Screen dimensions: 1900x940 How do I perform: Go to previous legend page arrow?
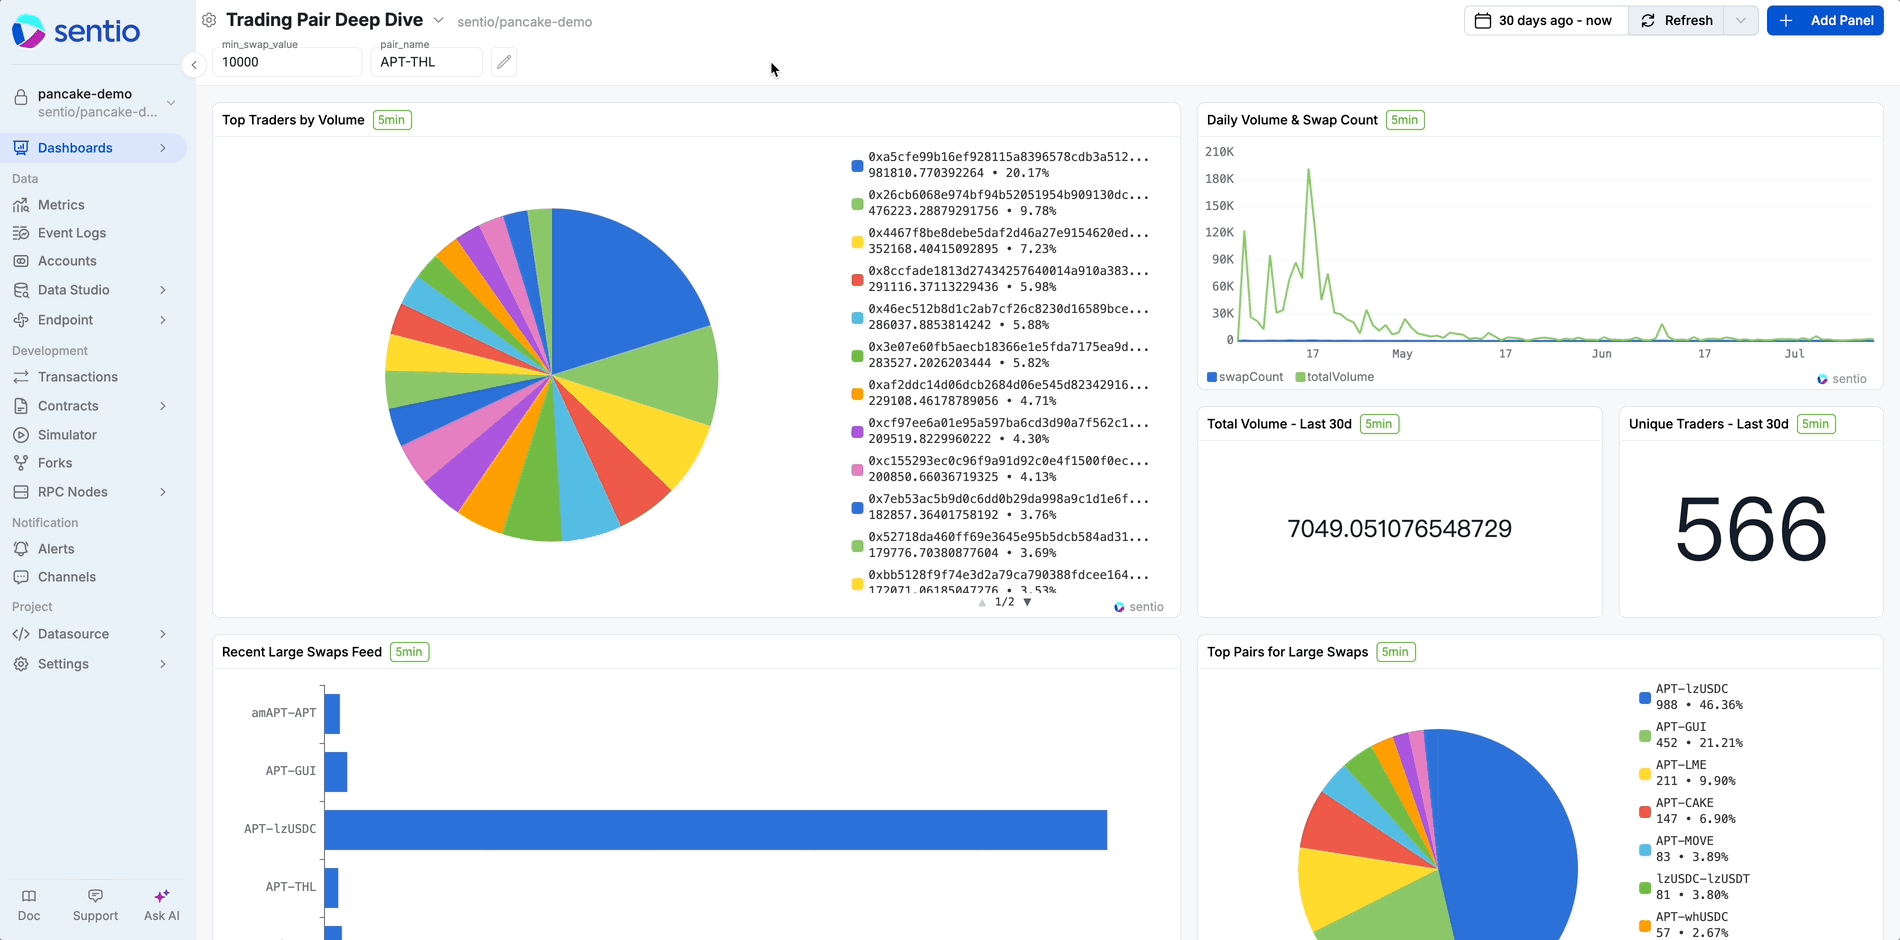tap(982, 602)
